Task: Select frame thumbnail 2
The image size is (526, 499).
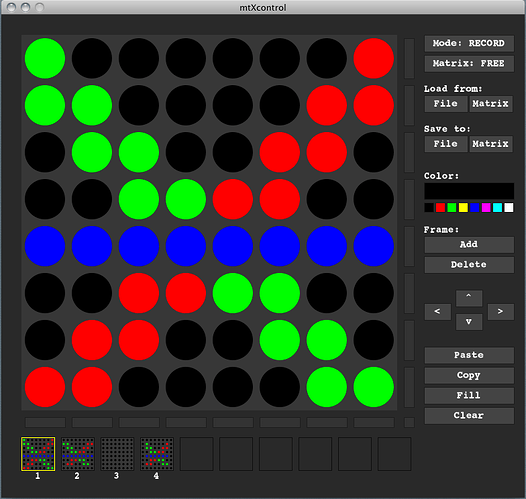Action: tap(78, 454)
